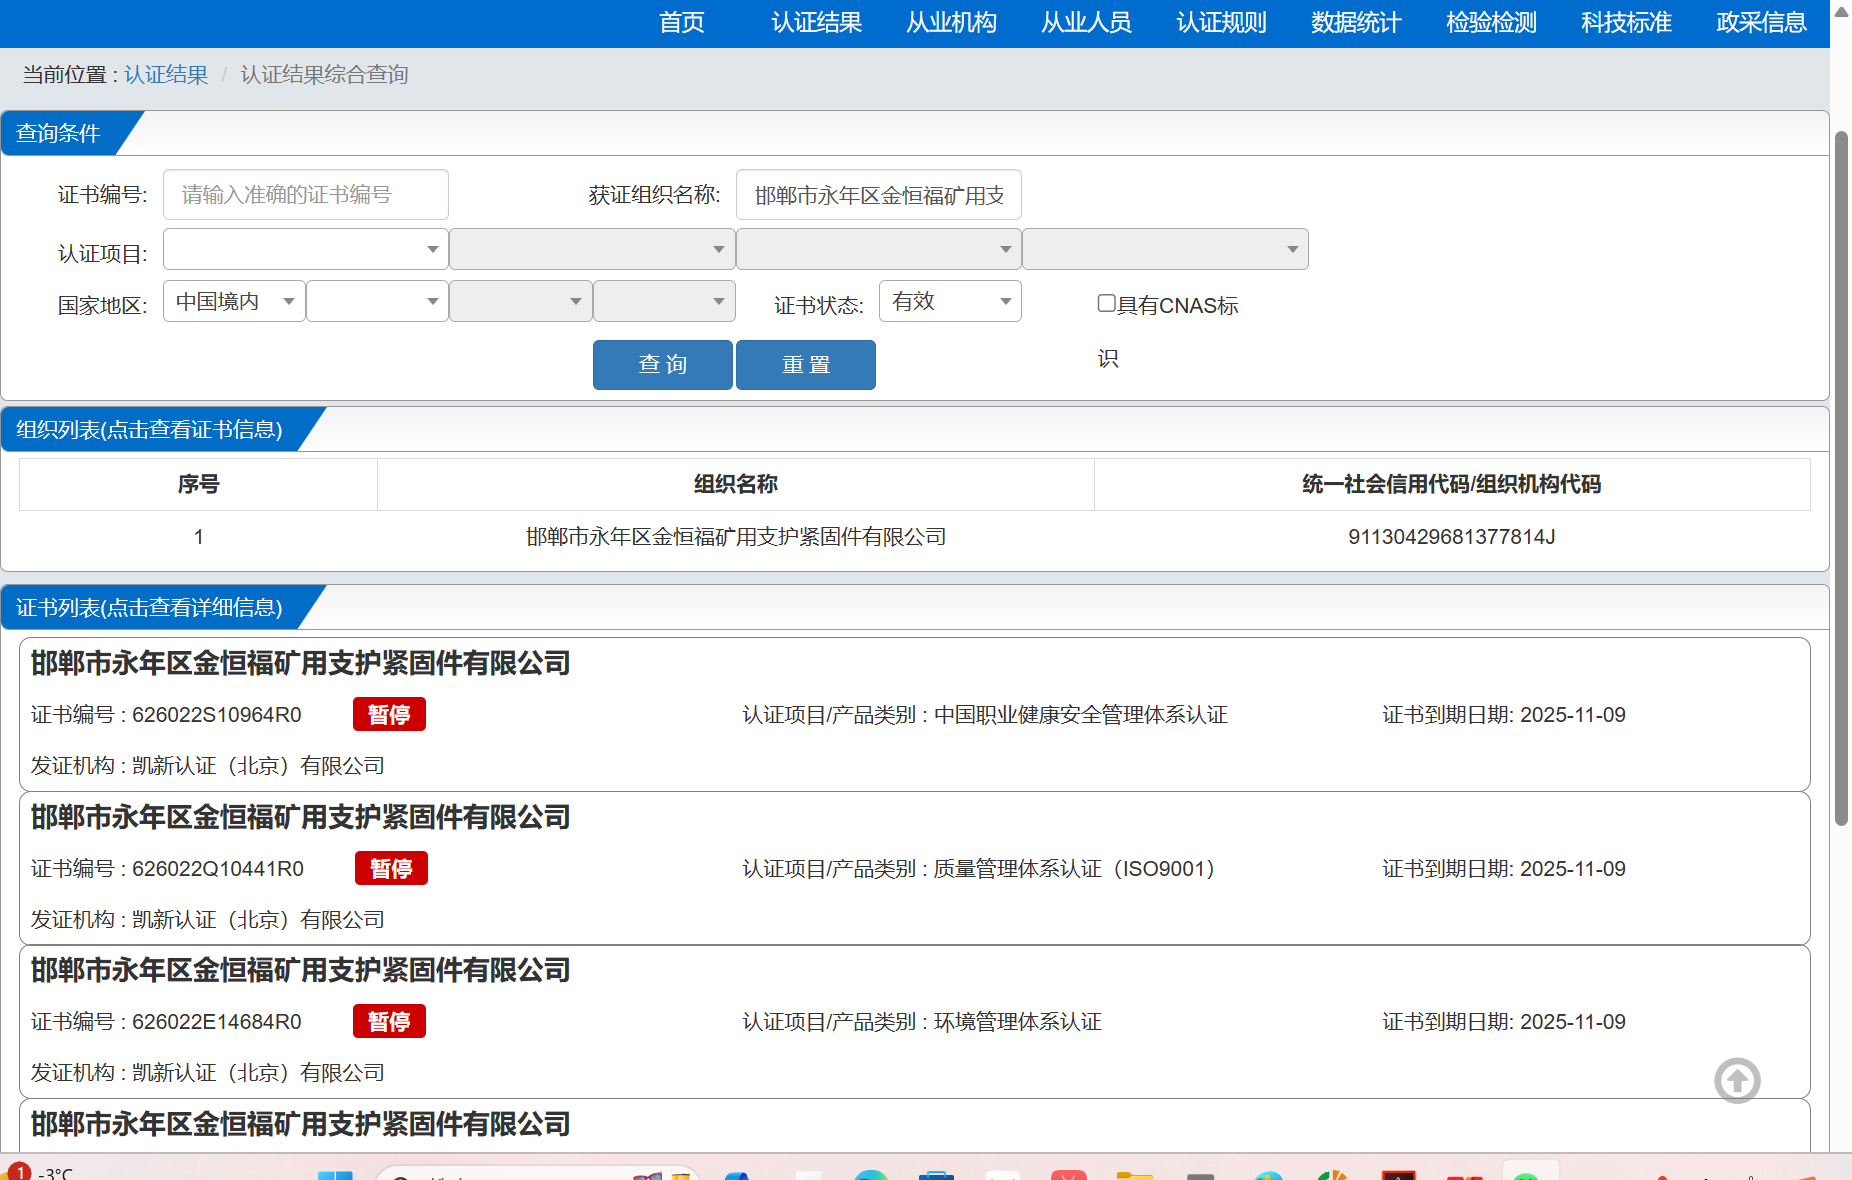The height and width of the screenshot is (1180, 1852).
Task: Click the 证书列表 panel header
Action: coord(150,607)
